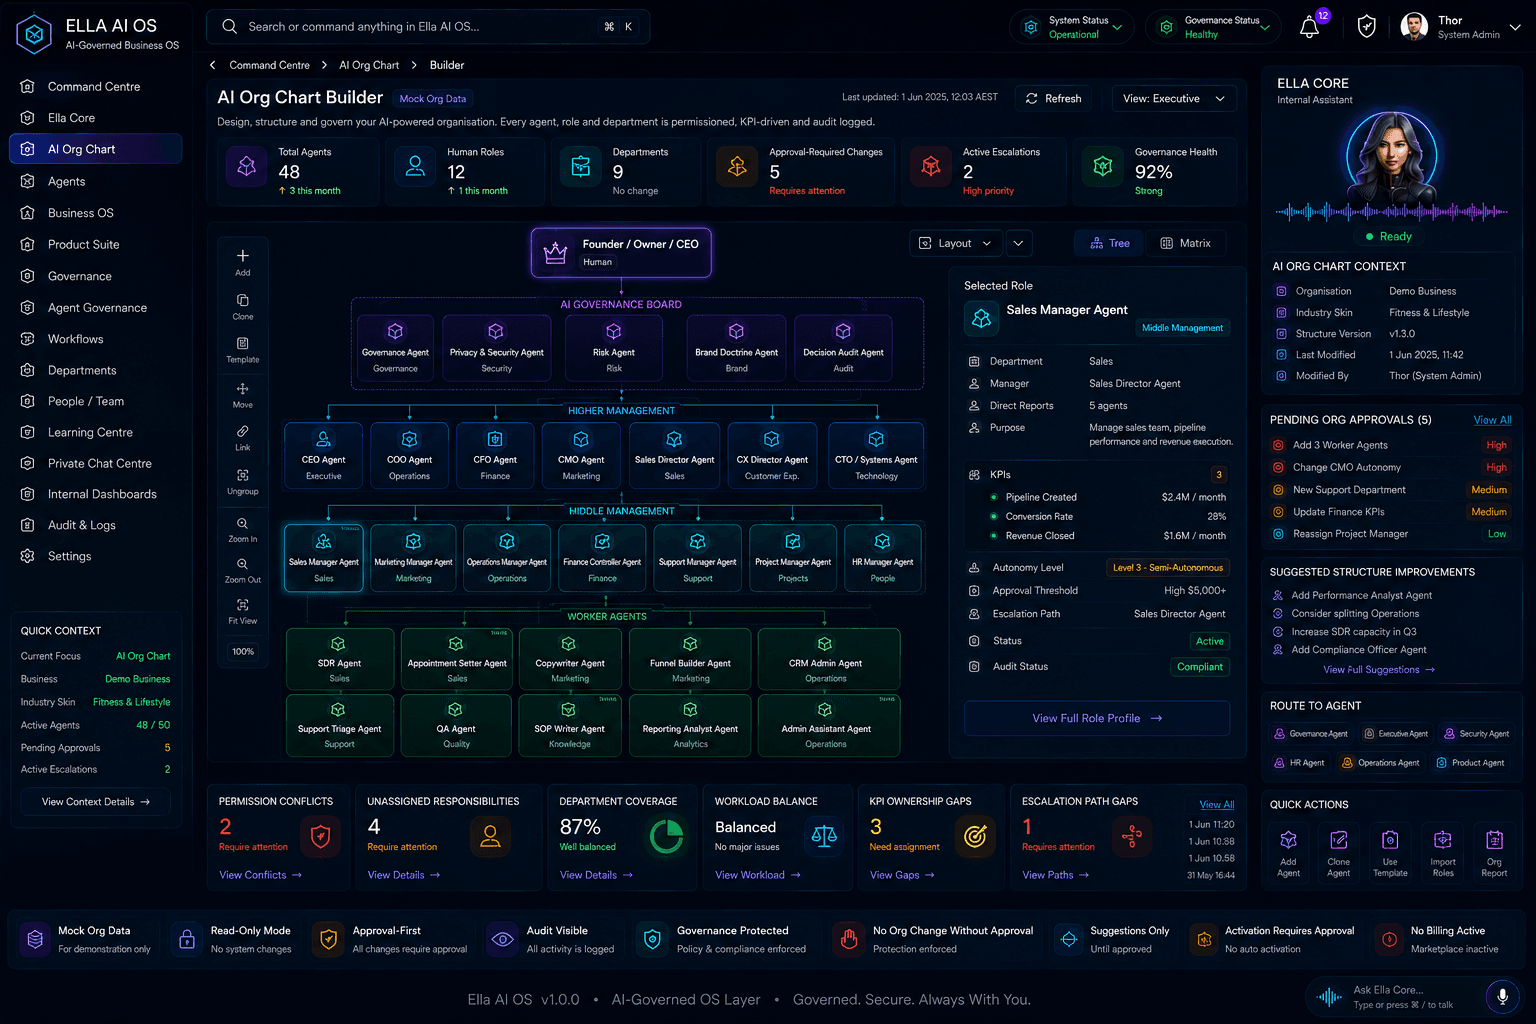Click the back arrow in breadcrumb

pos(213,65)
